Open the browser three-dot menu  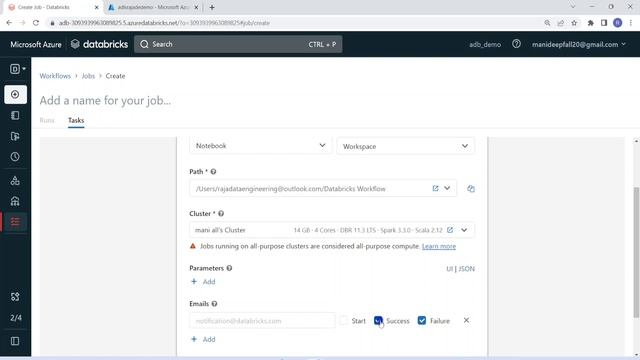click(631, 23)
